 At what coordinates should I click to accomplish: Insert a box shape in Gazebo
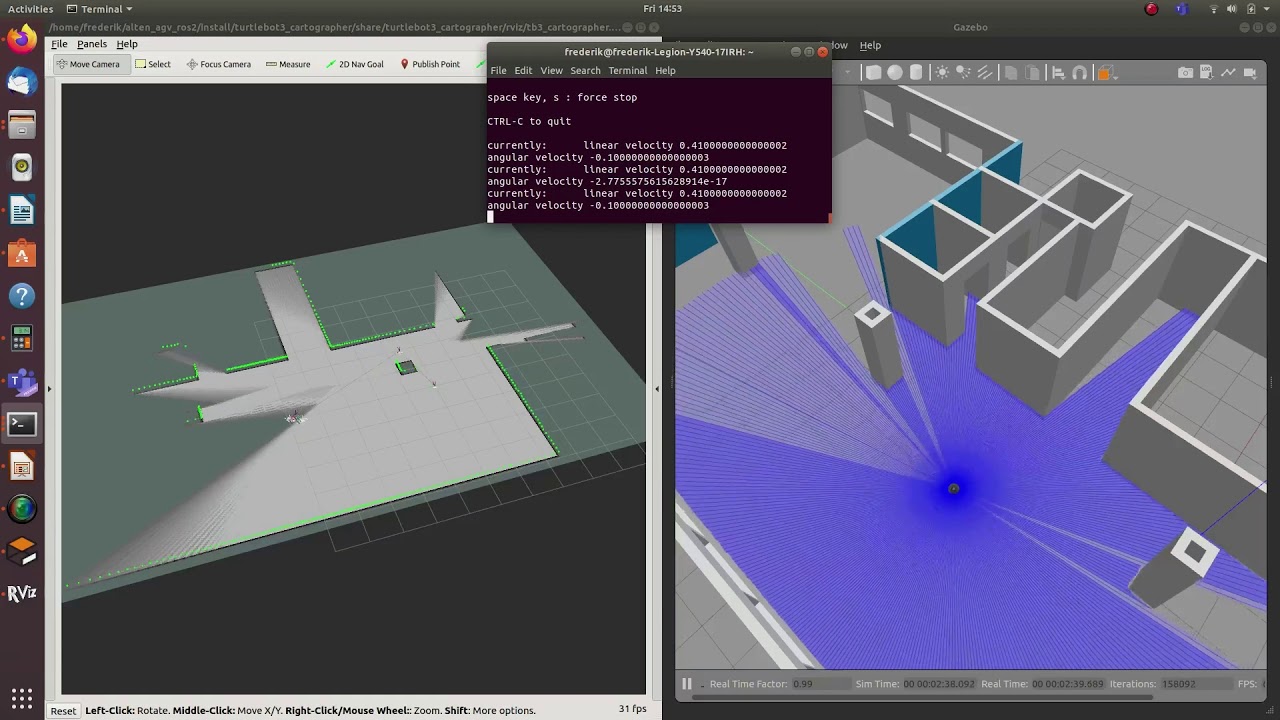point(873,72)
